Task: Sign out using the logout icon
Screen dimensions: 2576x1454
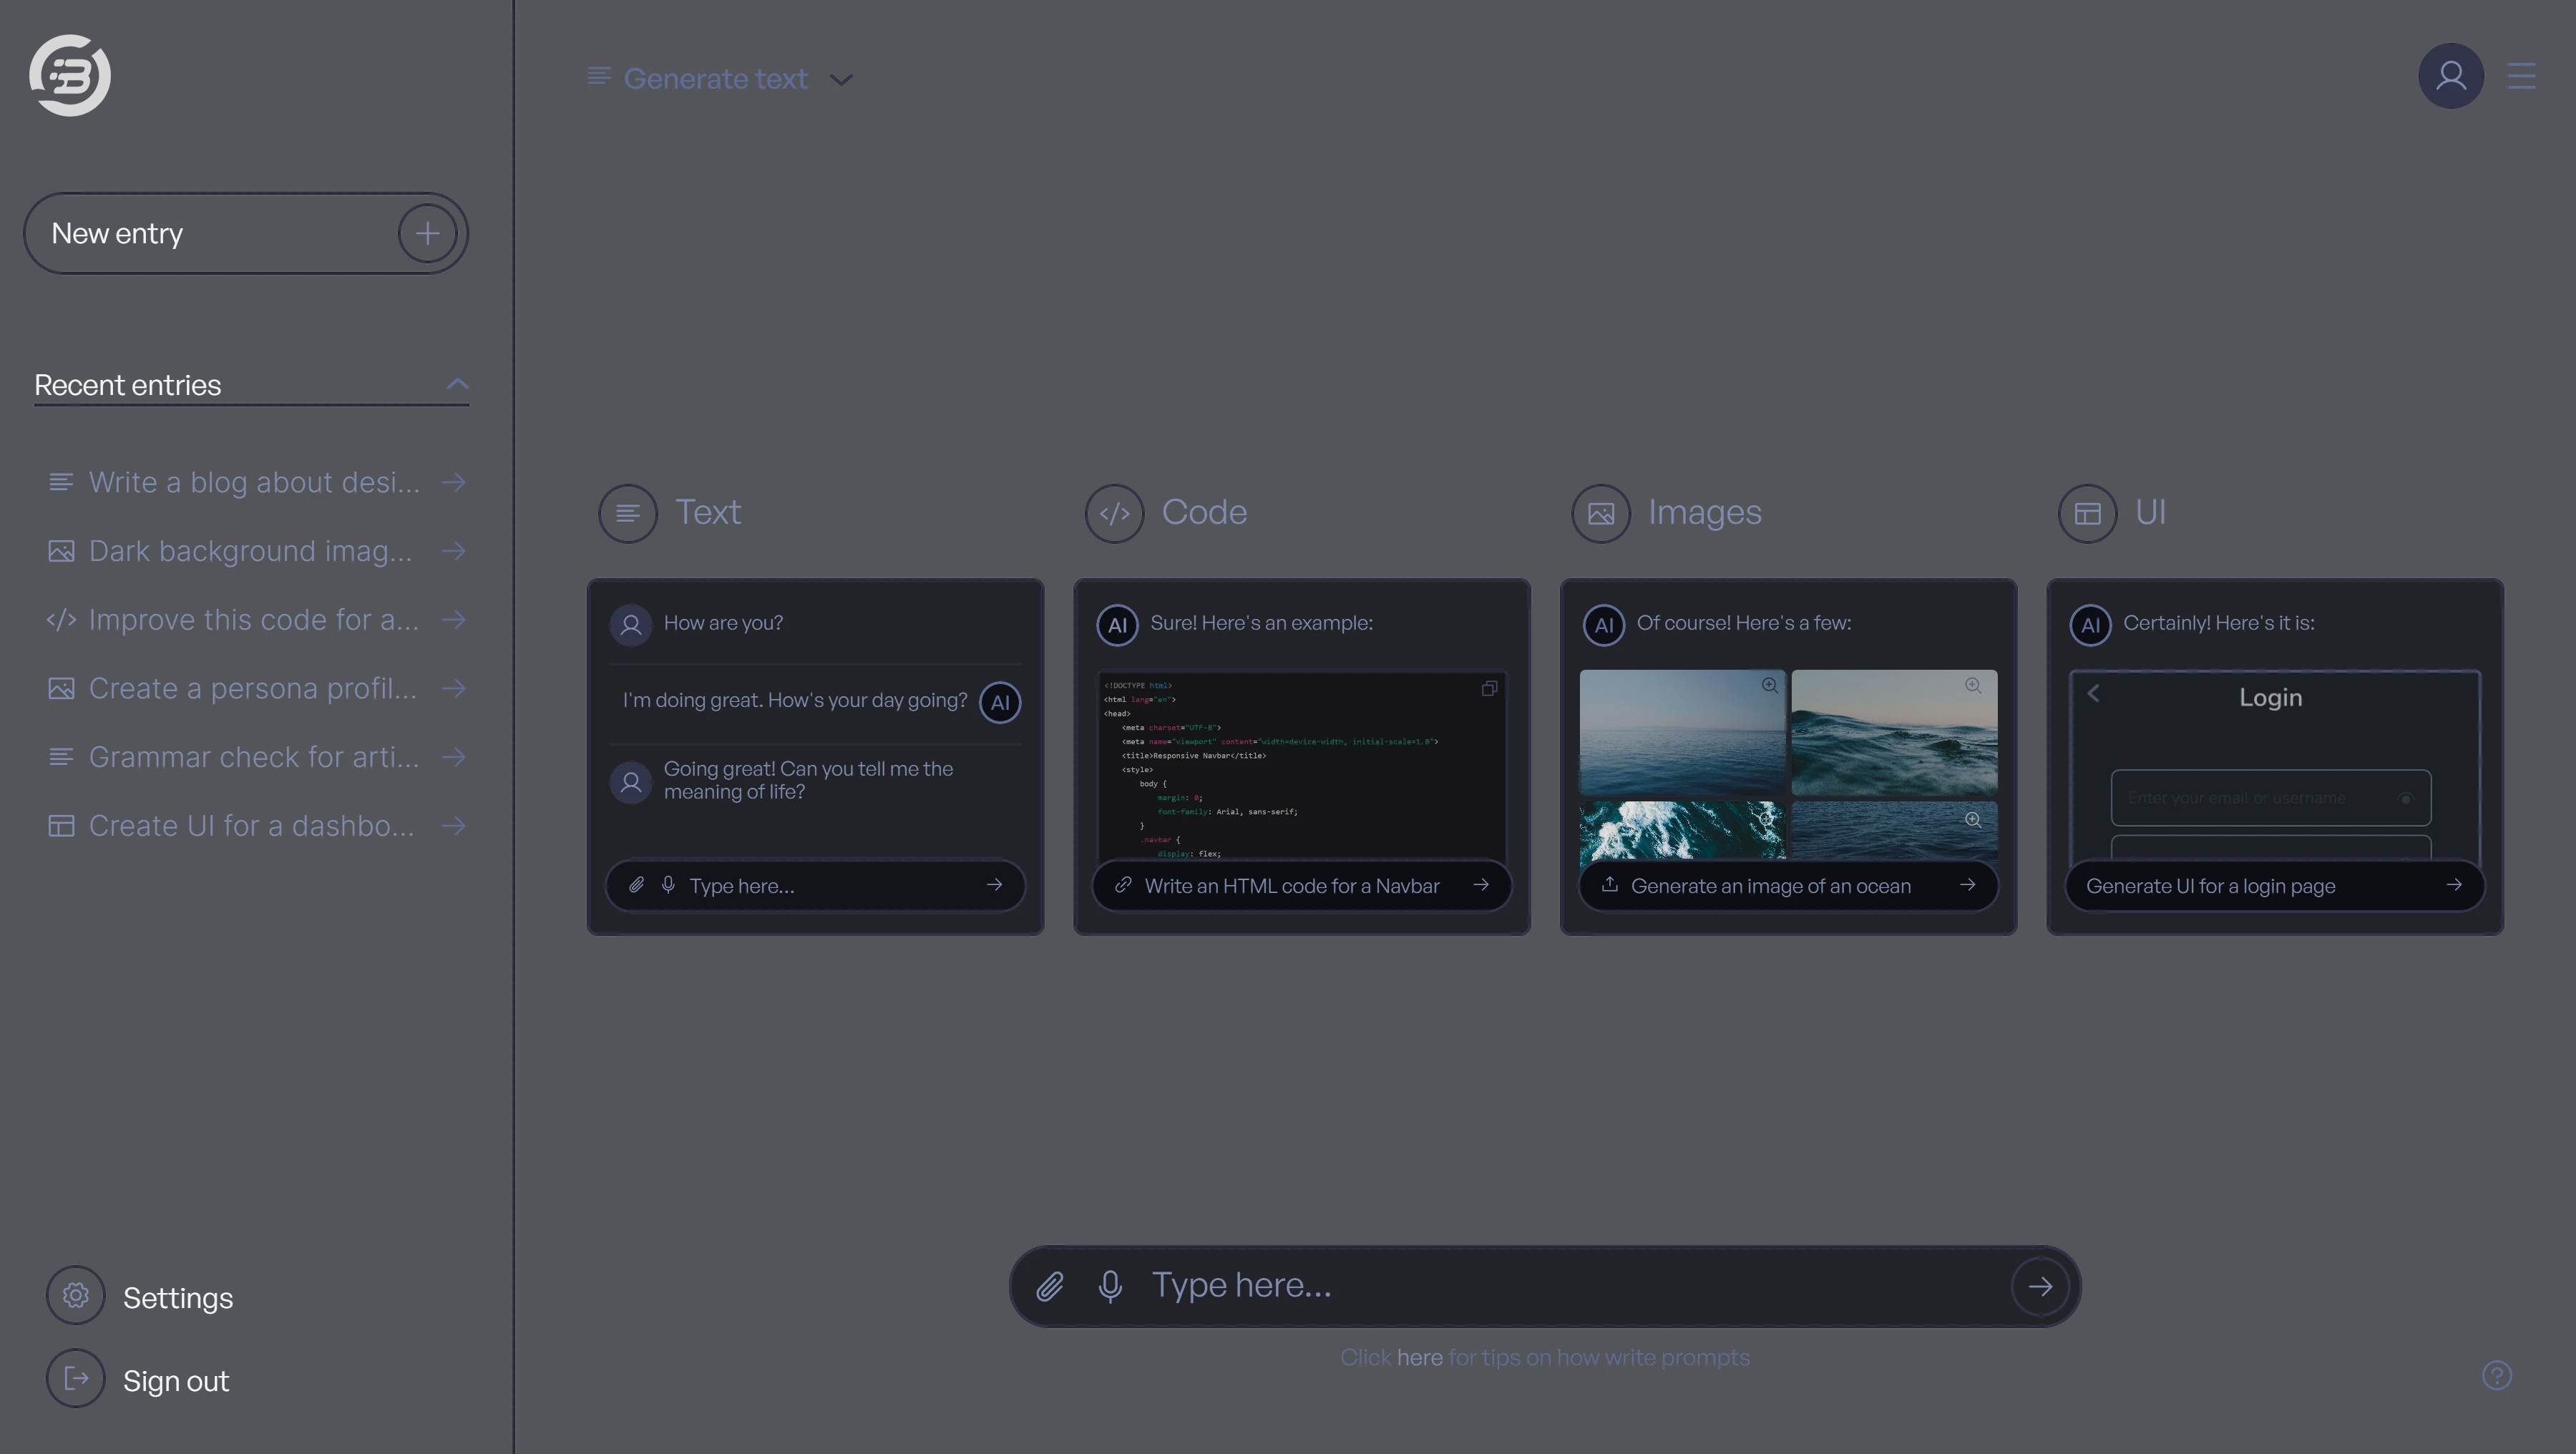Action: pyautogui.click(x=75, y=1379)
